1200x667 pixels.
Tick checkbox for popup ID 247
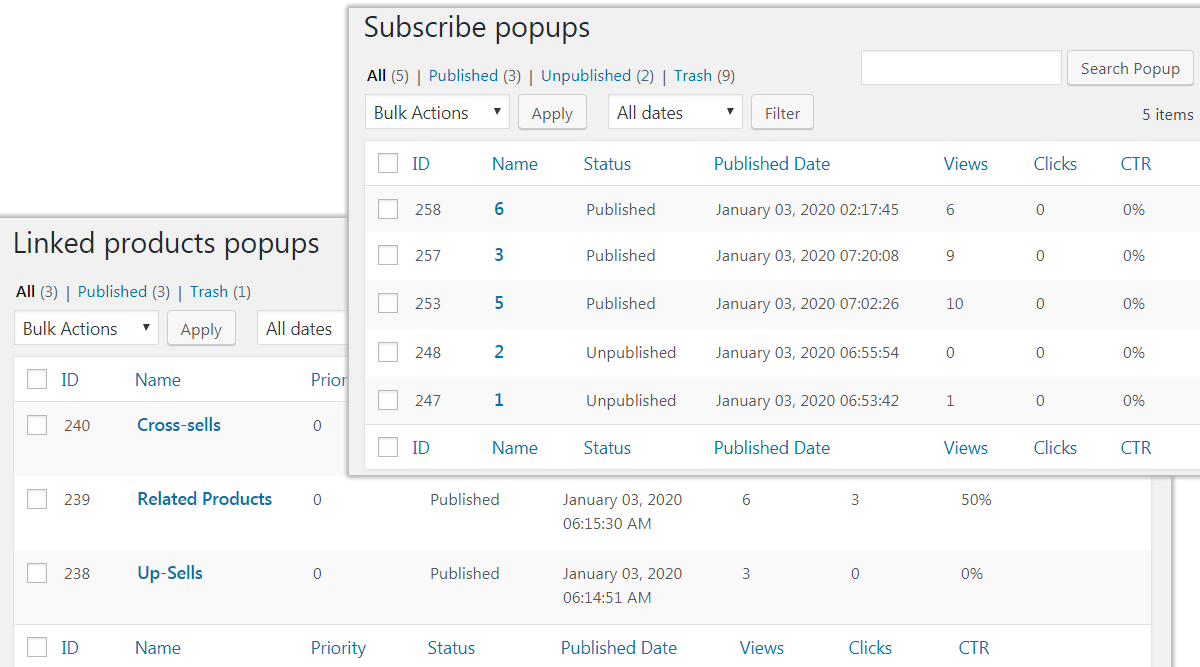point(388,400)
